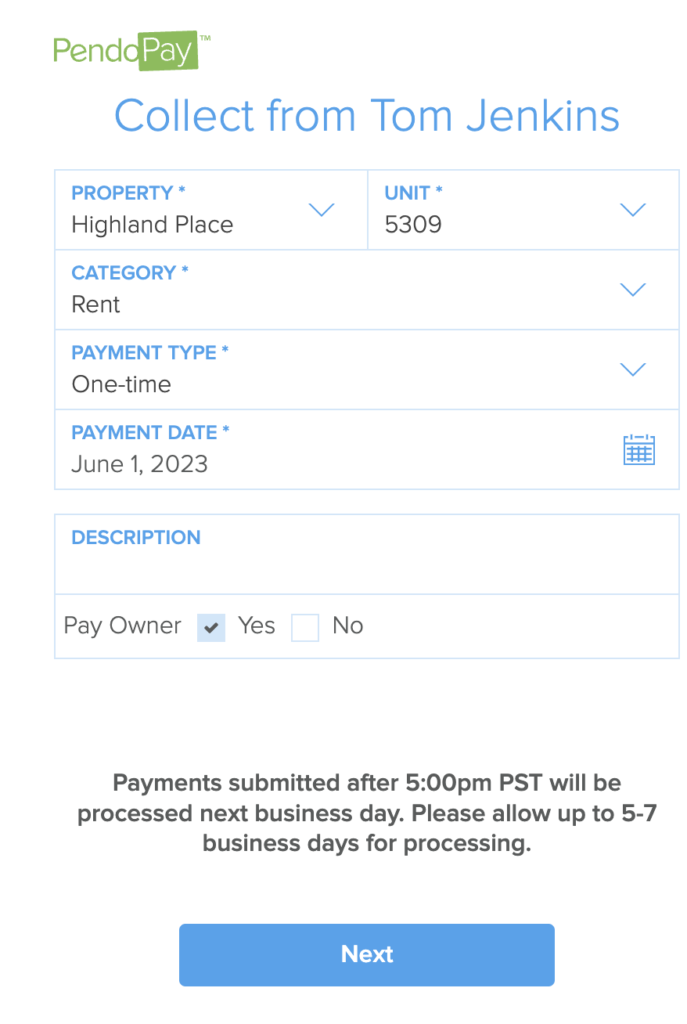Viewport: 687px width, 1024px height.
Task: Select the Highland Place property value
Action: [152, 225]
